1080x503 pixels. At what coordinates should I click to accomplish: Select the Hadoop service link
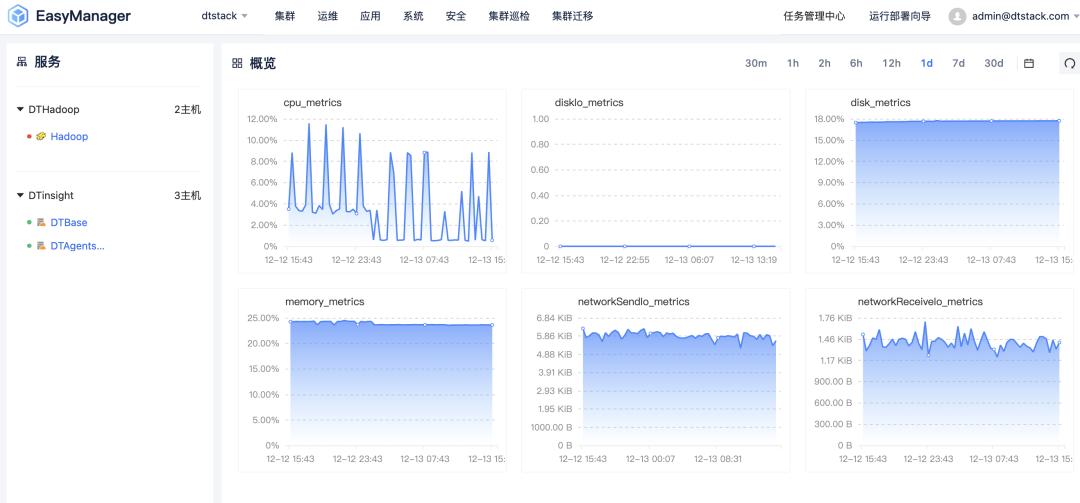coord(69,136)
